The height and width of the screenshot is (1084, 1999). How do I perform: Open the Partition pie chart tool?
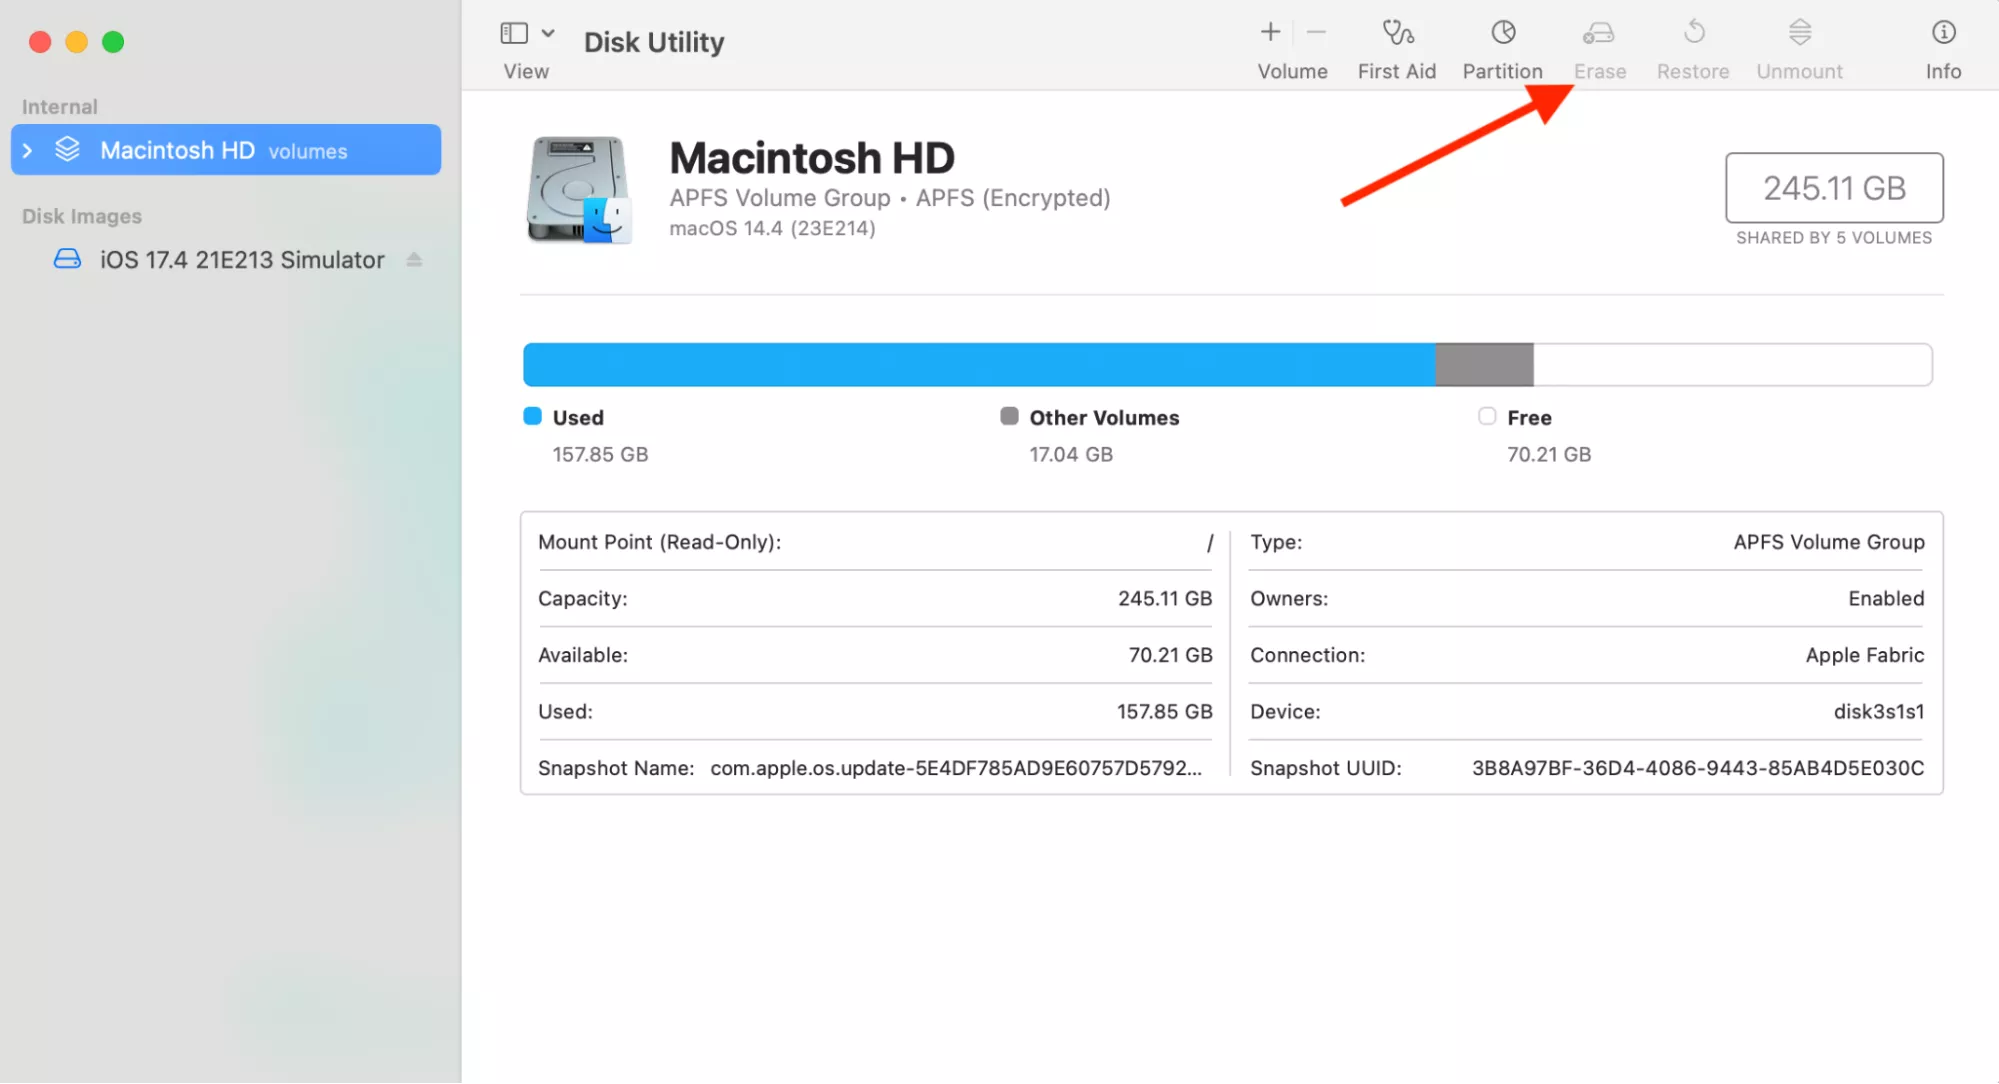click(1502, 33)
